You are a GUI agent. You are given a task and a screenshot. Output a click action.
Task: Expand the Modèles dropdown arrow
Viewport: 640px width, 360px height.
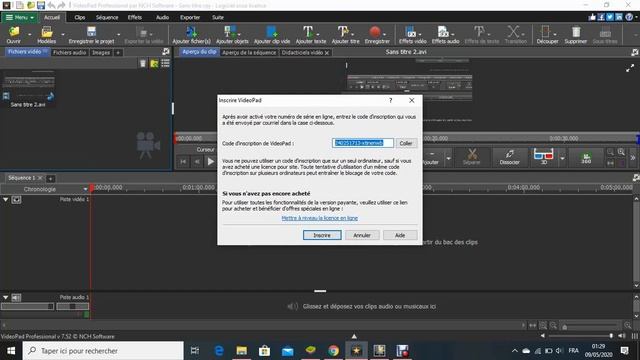pos(63,35)
